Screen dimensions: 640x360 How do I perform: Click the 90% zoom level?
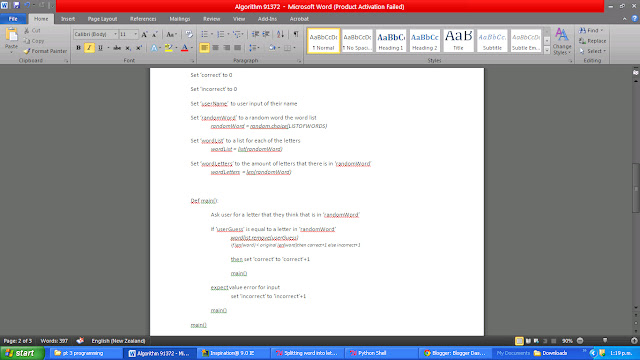coord(567,341)
